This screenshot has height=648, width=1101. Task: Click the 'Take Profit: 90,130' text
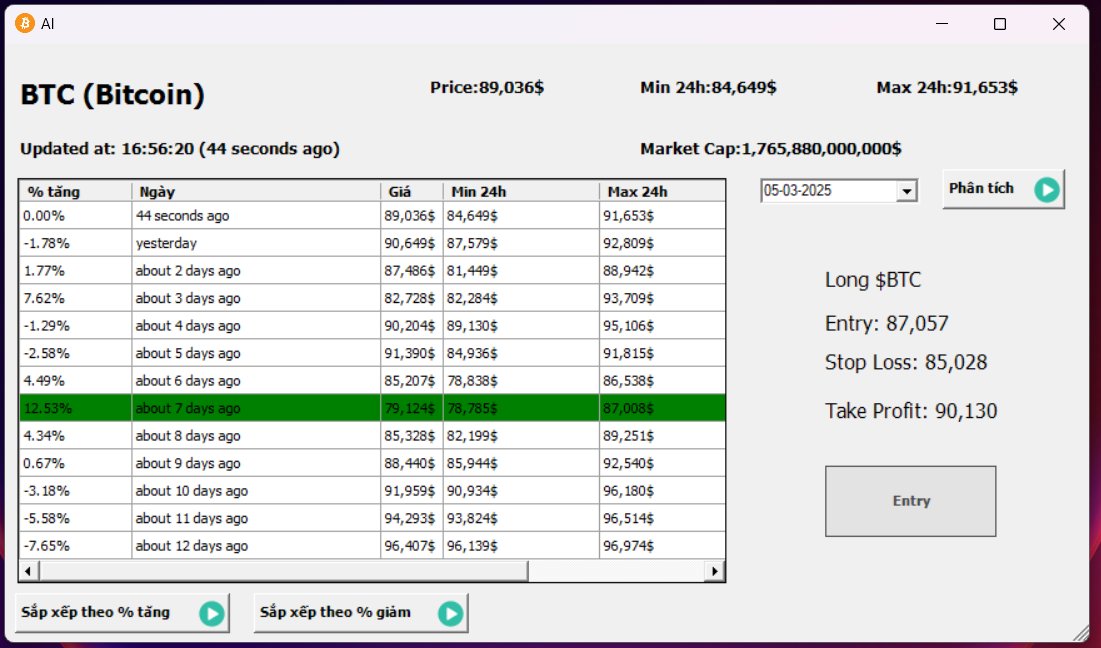point(911,411)
